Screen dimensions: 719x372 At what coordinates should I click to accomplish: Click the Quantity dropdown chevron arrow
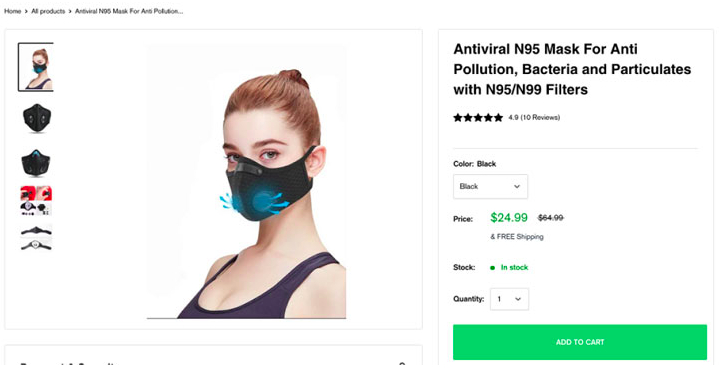click(x=518, y=299)
